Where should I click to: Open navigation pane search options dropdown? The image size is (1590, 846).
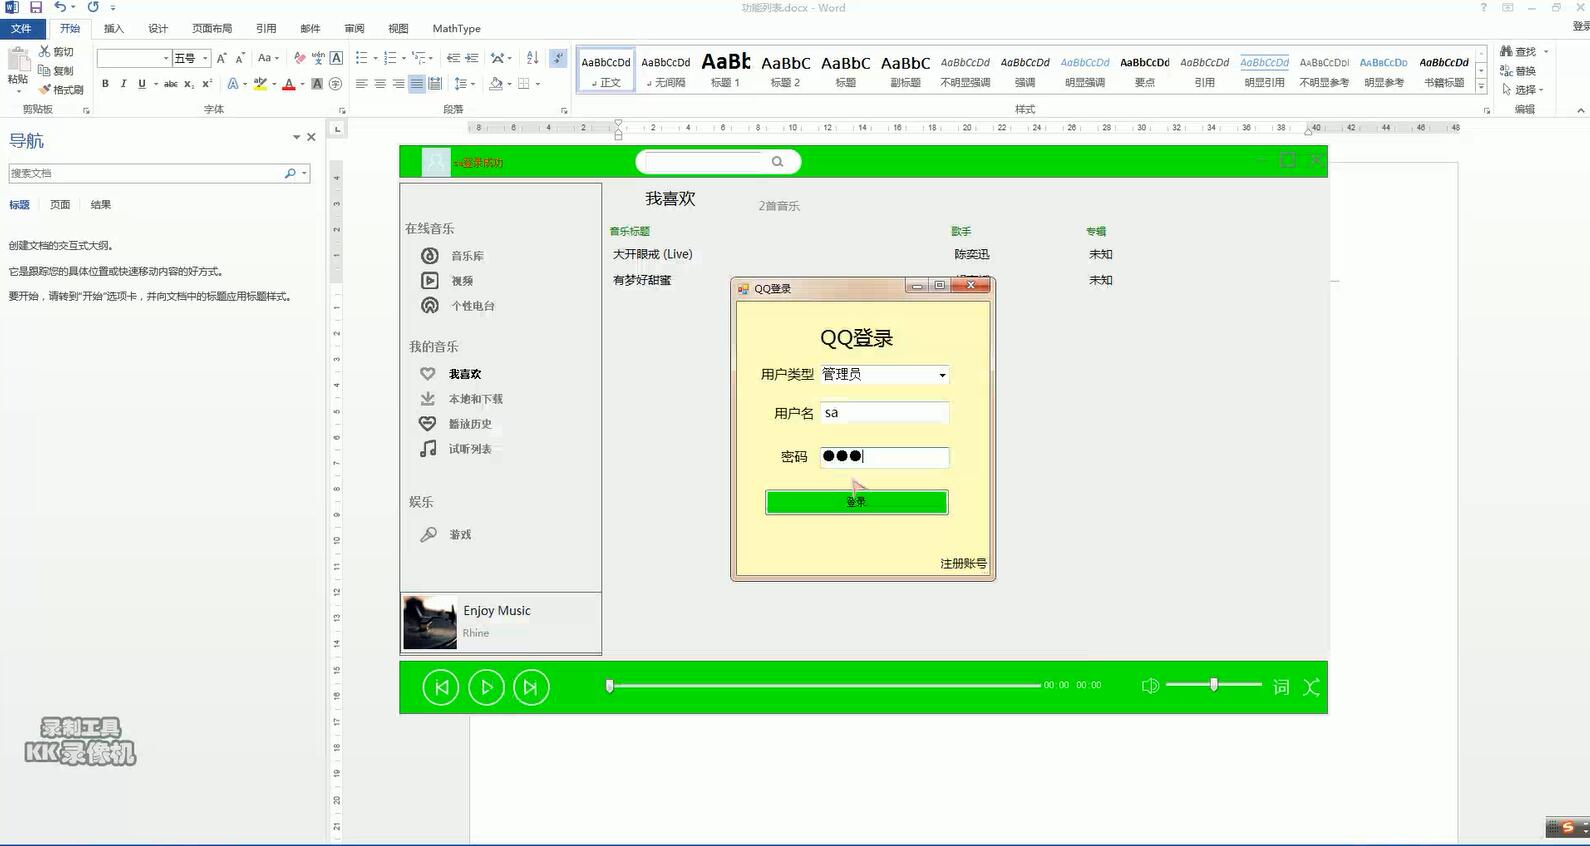[304, 174]
